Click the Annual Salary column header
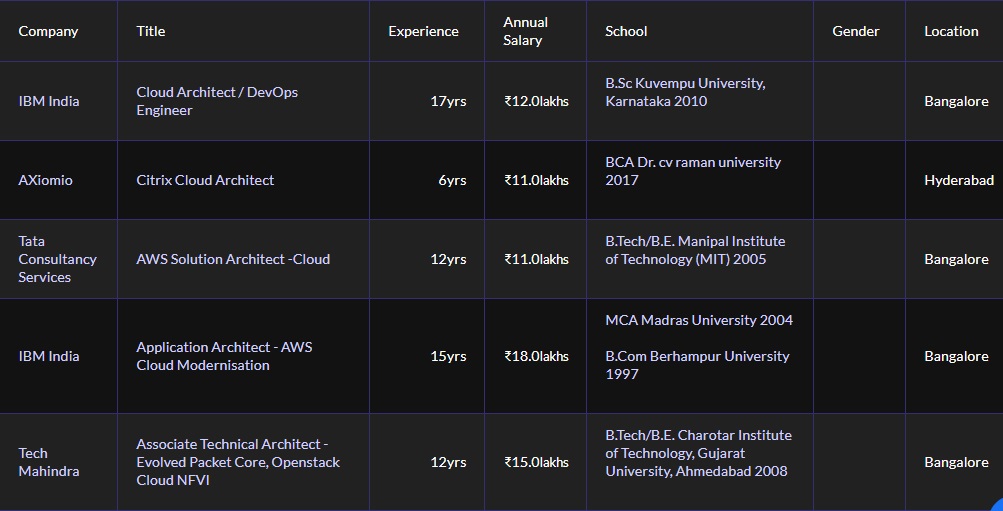The height and width of the screenshot is (511, 1003). (525, 31)
